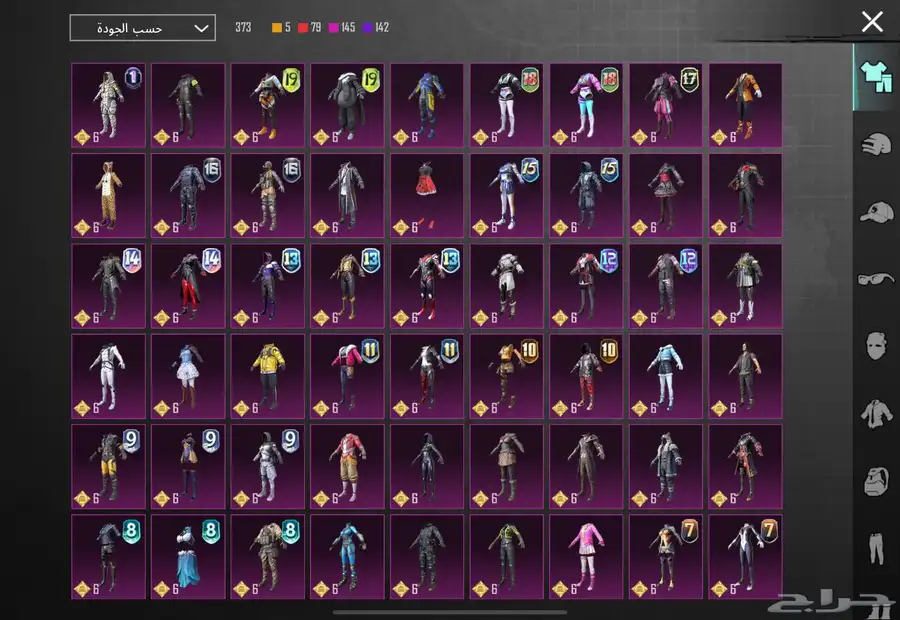Select the pink and cyan outfit with badge 18
900x620 pixels.
(586, 105)
